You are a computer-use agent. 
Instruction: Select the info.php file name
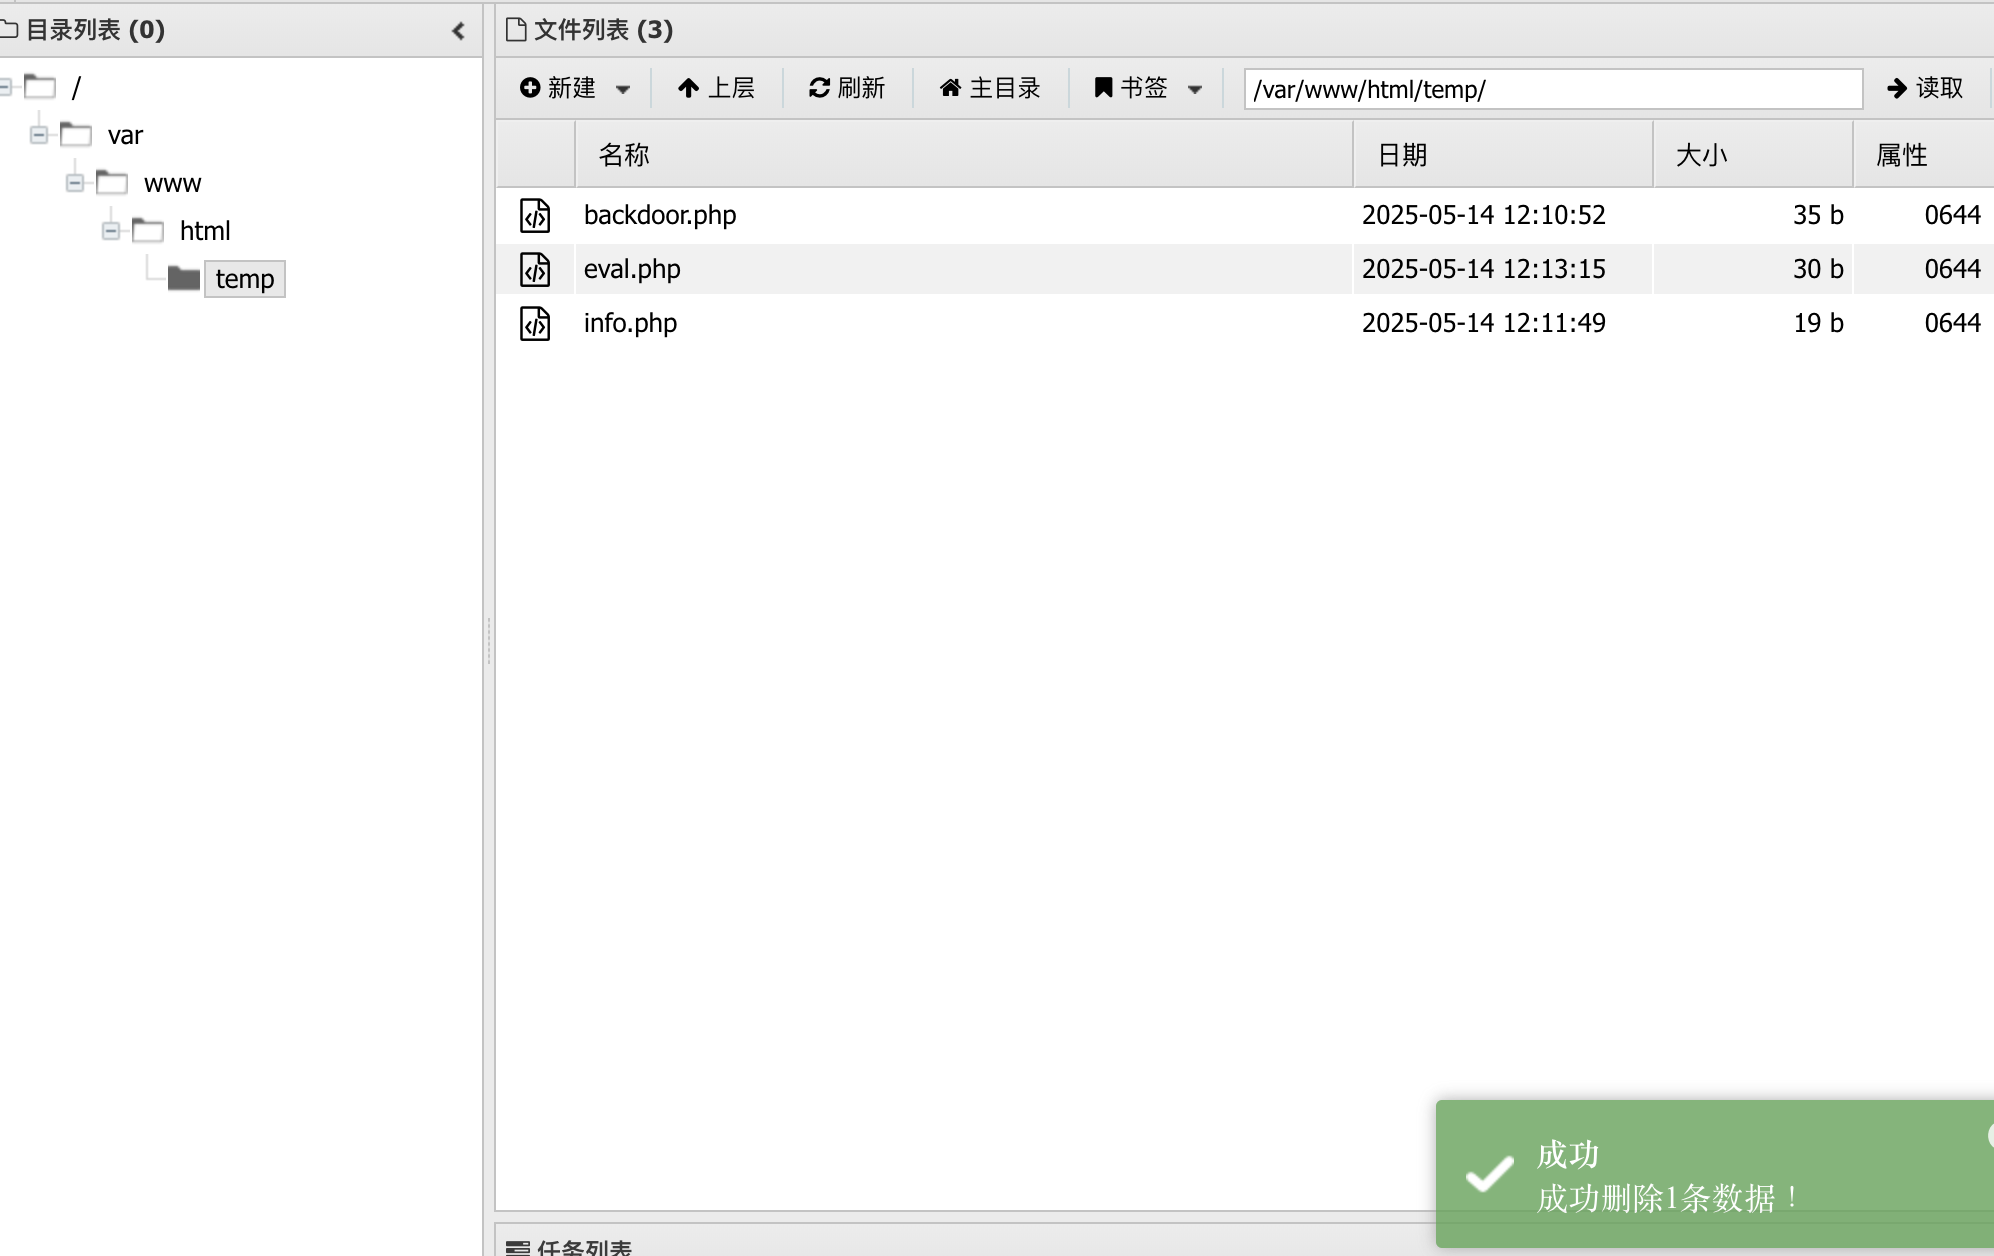(x=630, y=323)
